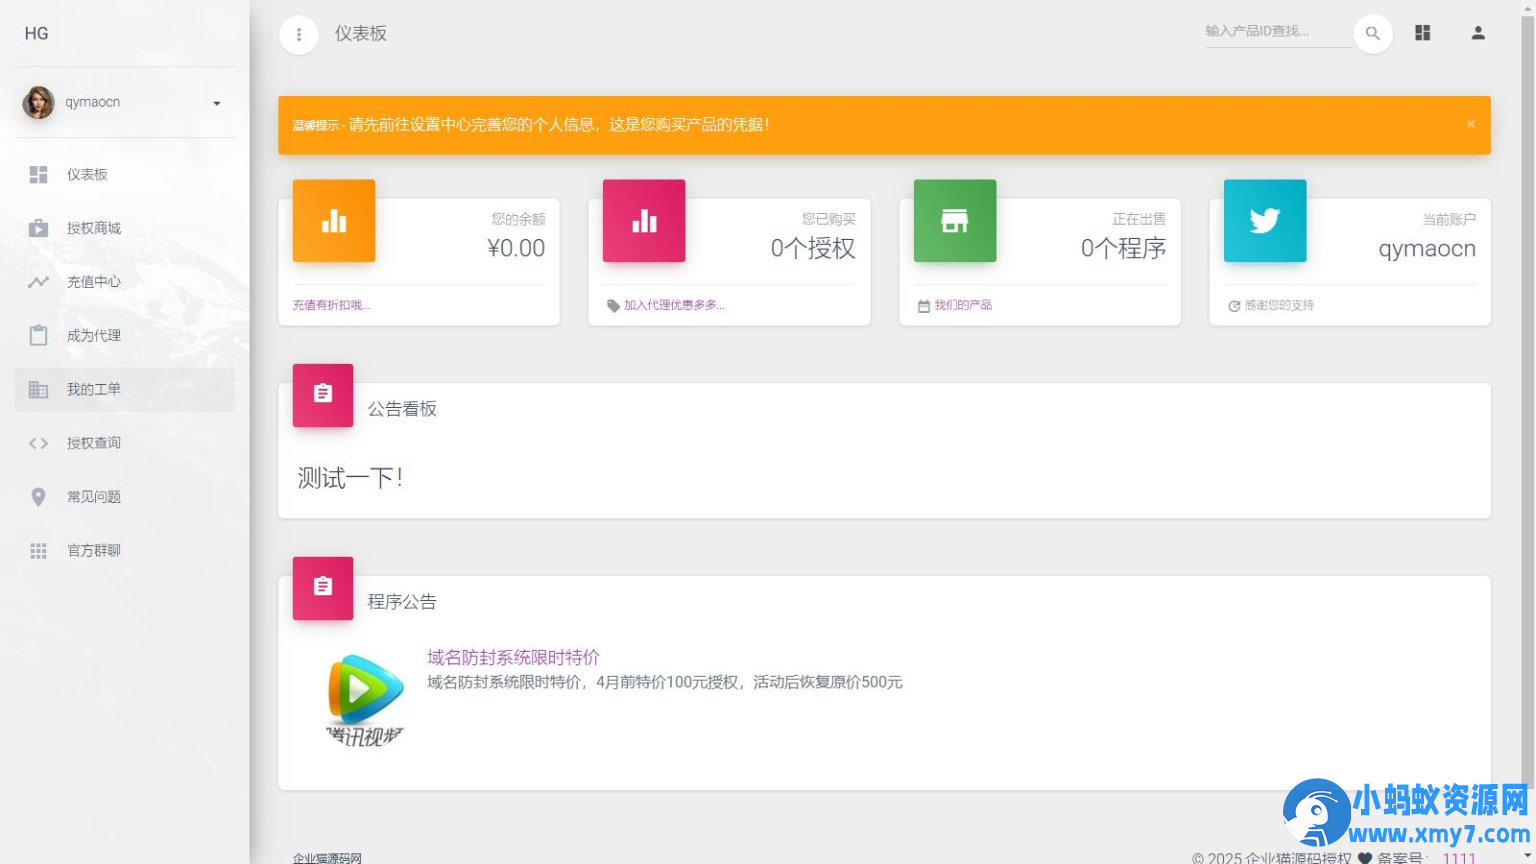Open 我的工单 in the sidebar menu
This screenshot has height=864, width=1536.
click(x=124, y=389)
